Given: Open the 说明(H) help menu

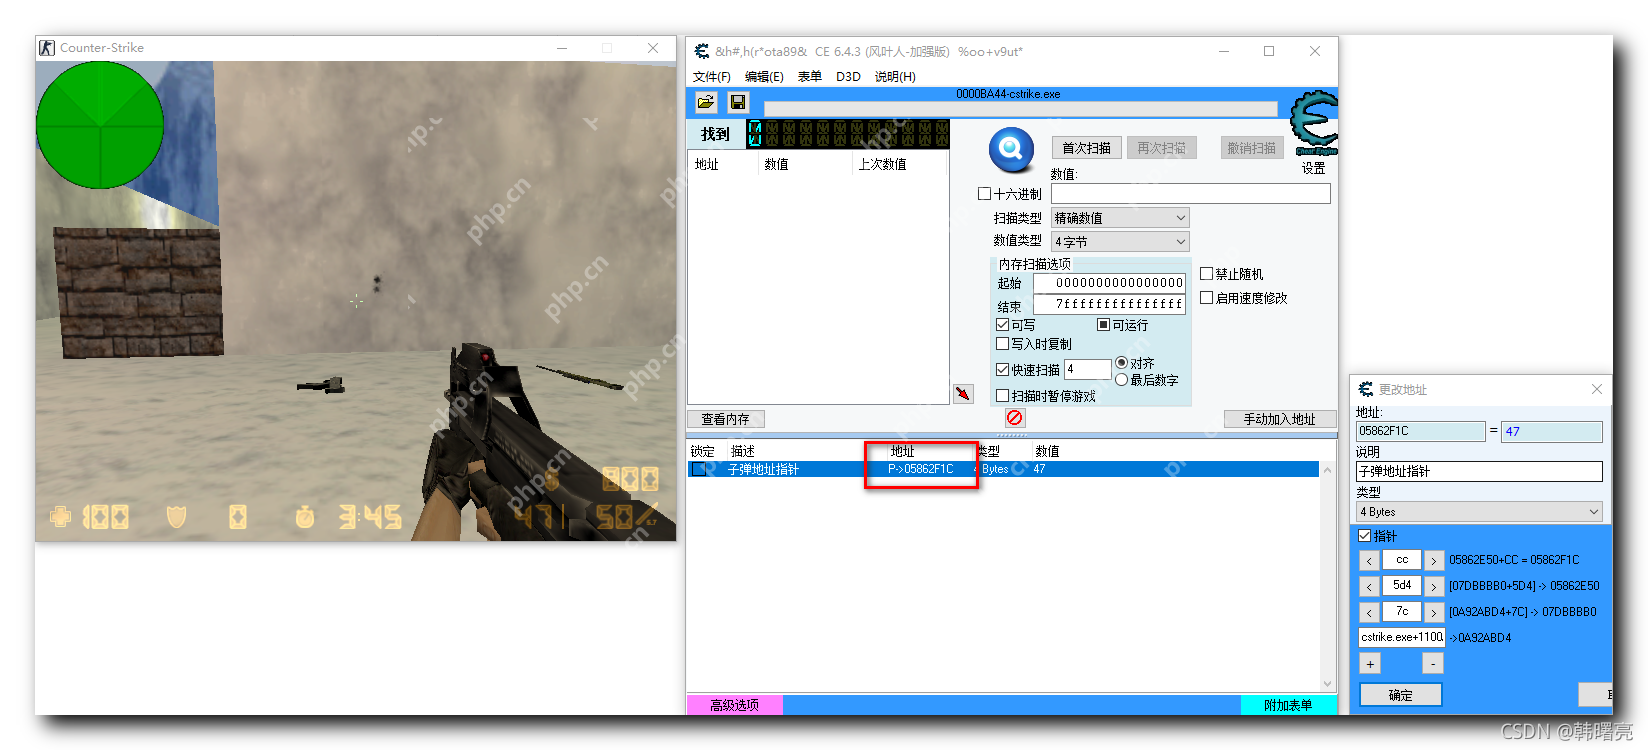Looking at the screenshot, I should [895, 77].
